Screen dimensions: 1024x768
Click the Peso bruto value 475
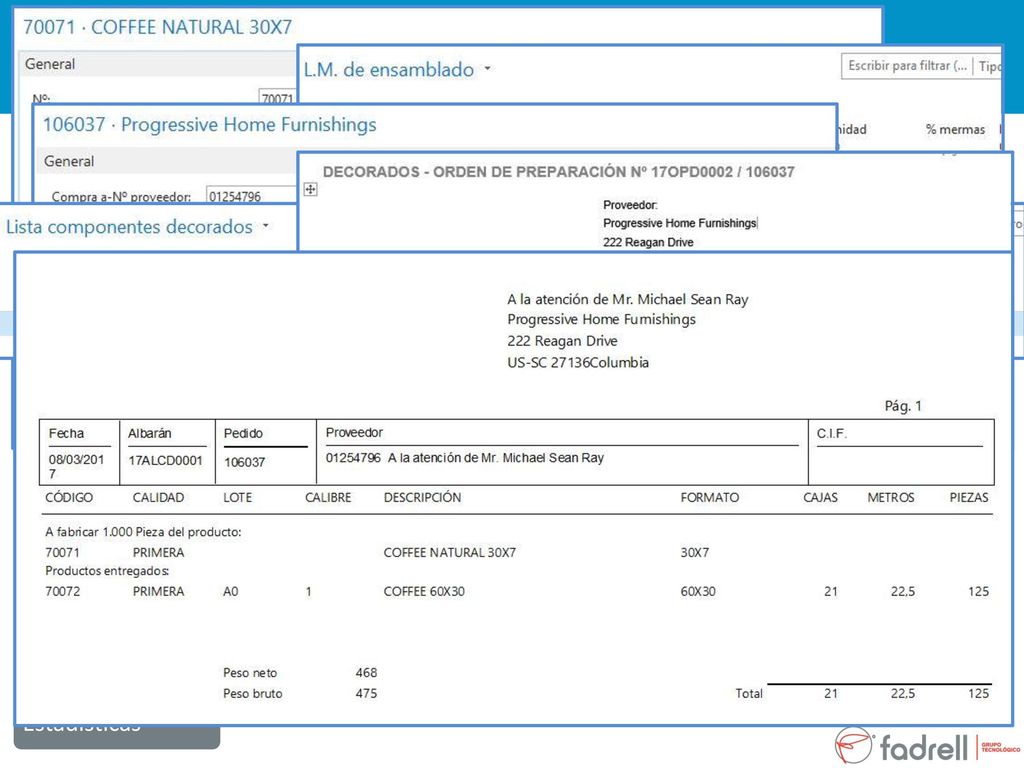(366, 694)
